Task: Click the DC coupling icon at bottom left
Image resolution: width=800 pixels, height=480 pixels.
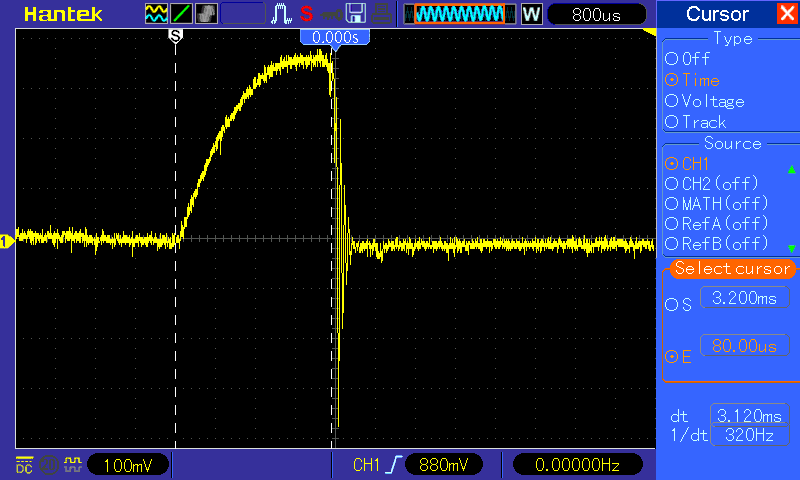Action: point(23,465)
